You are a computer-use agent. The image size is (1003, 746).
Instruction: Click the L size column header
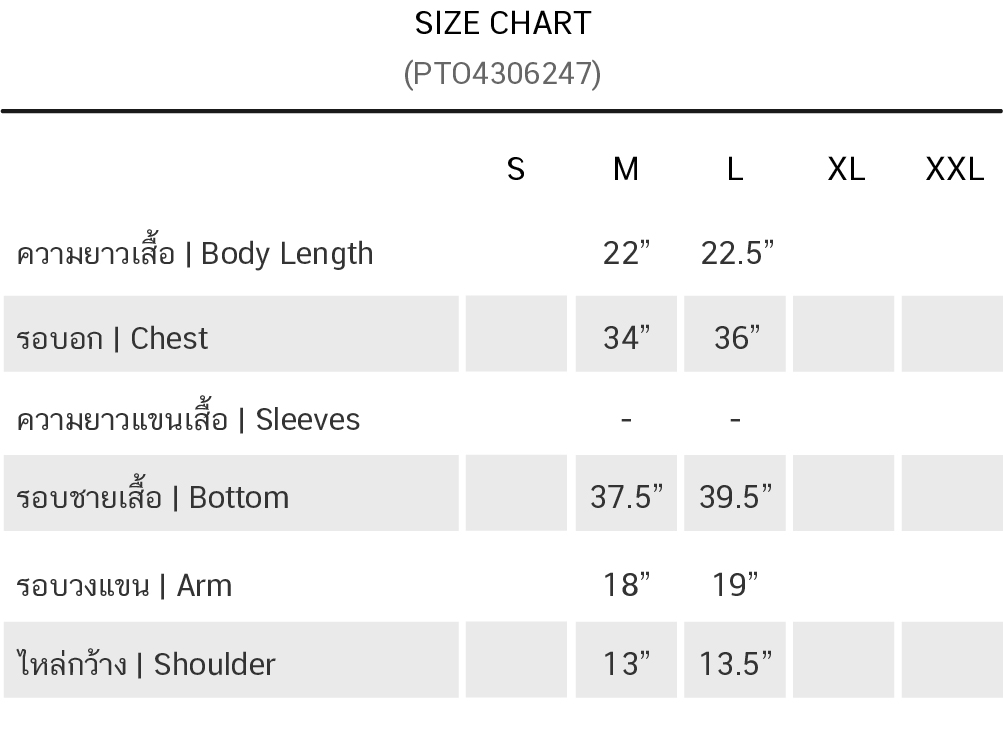735,170
